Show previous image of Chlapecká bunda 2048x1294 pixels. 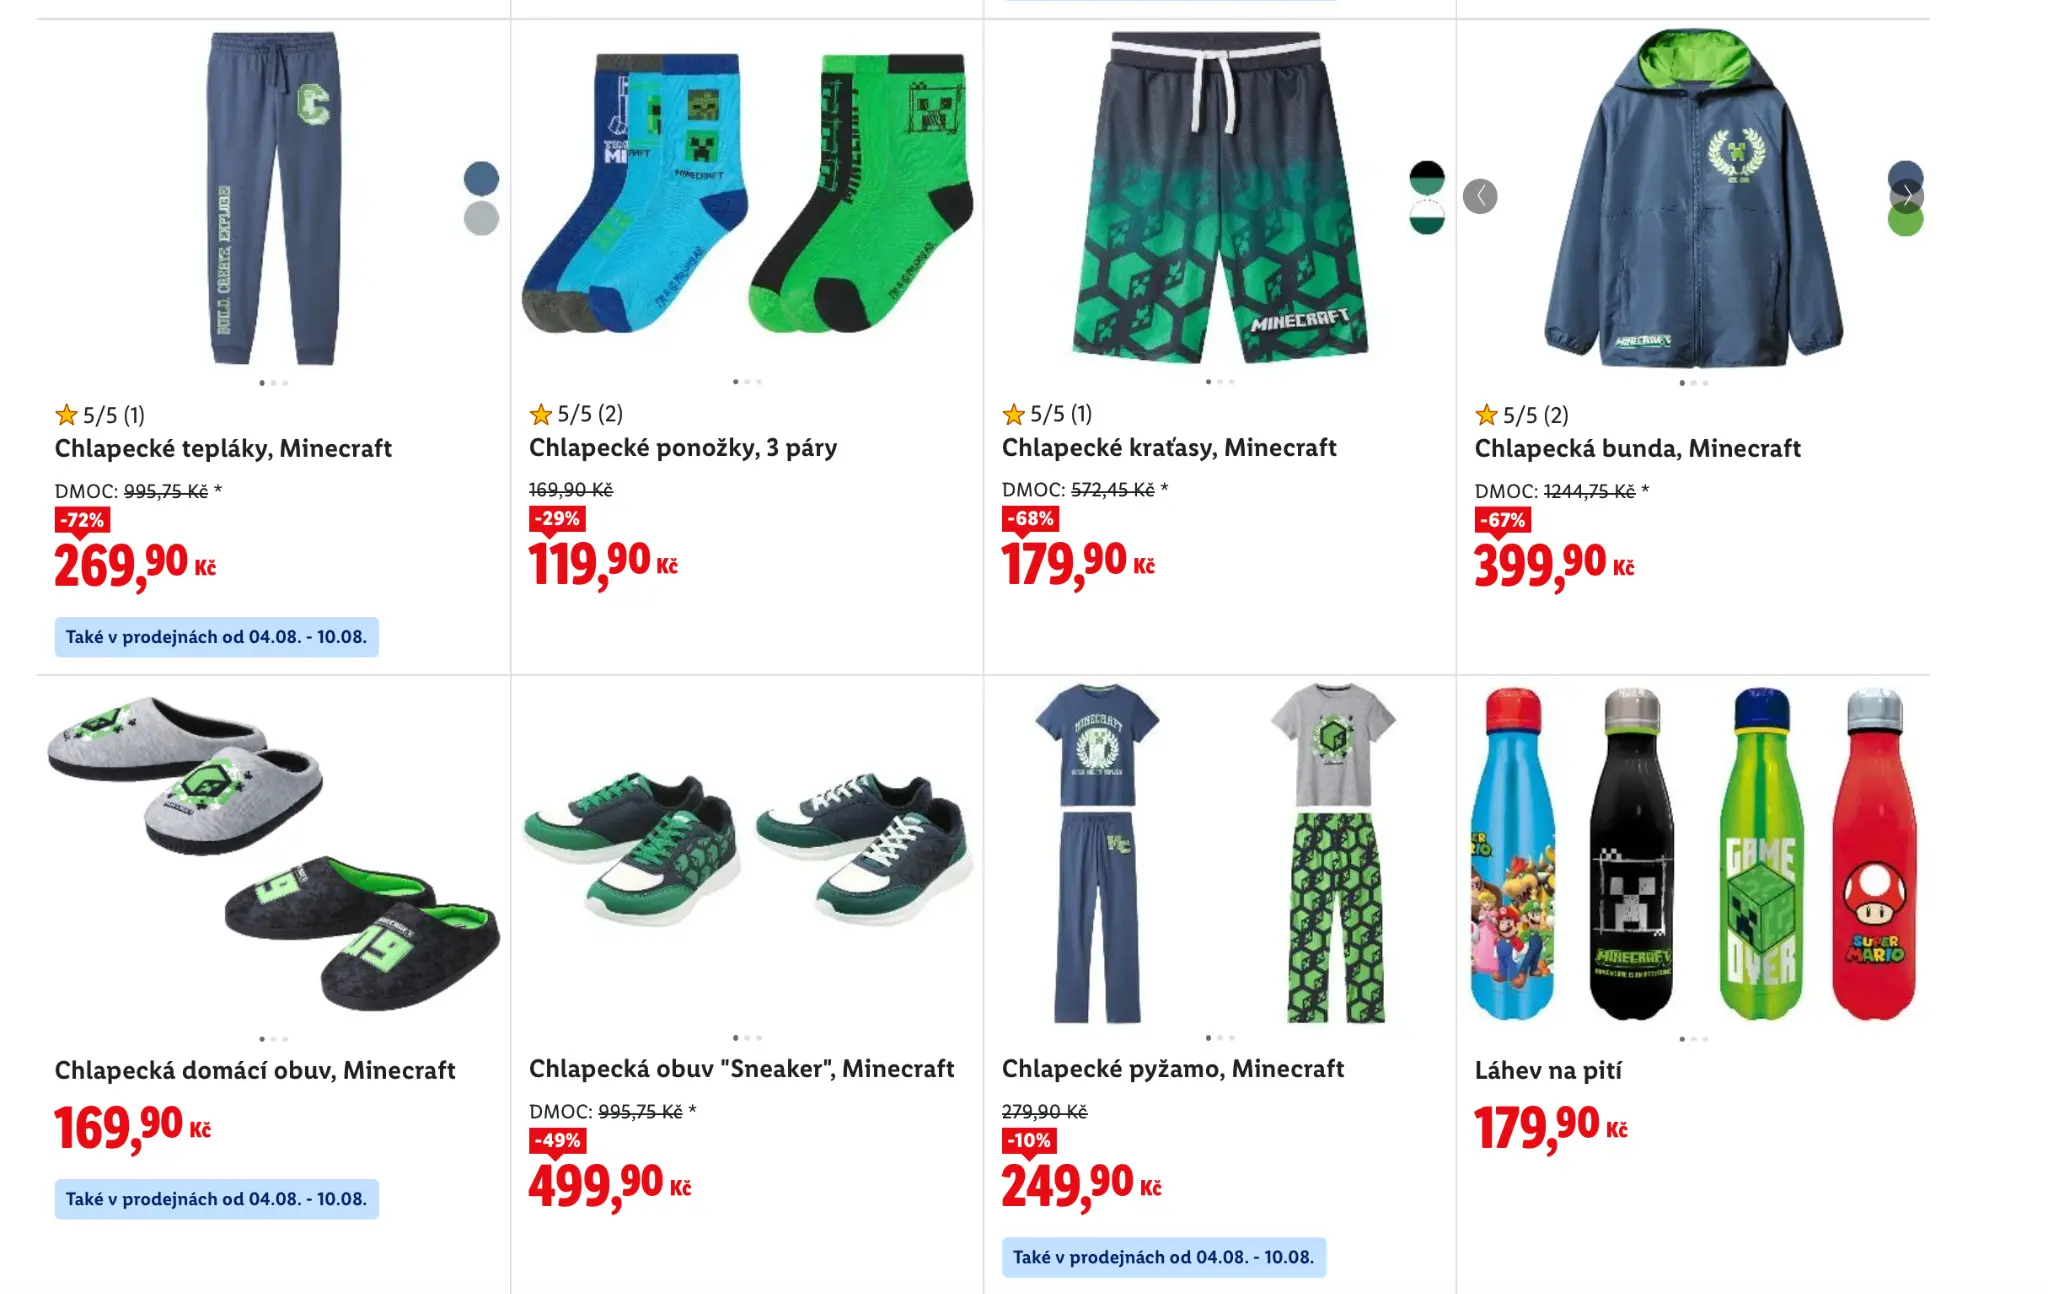[x=1480, y=196]
